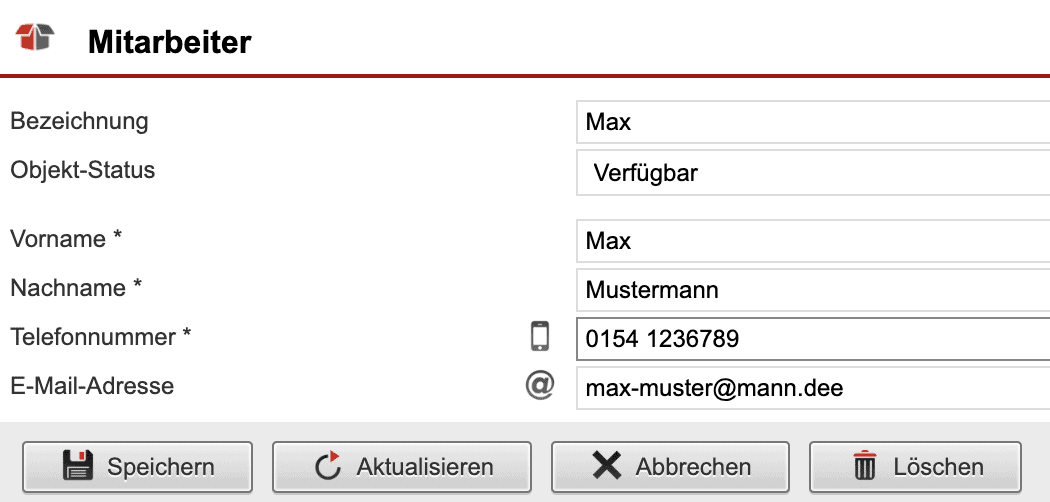The width and height of the screenshot is (1050, 502).
Task: Click into the Vorname text field
Action: click(x=812, y=241)
